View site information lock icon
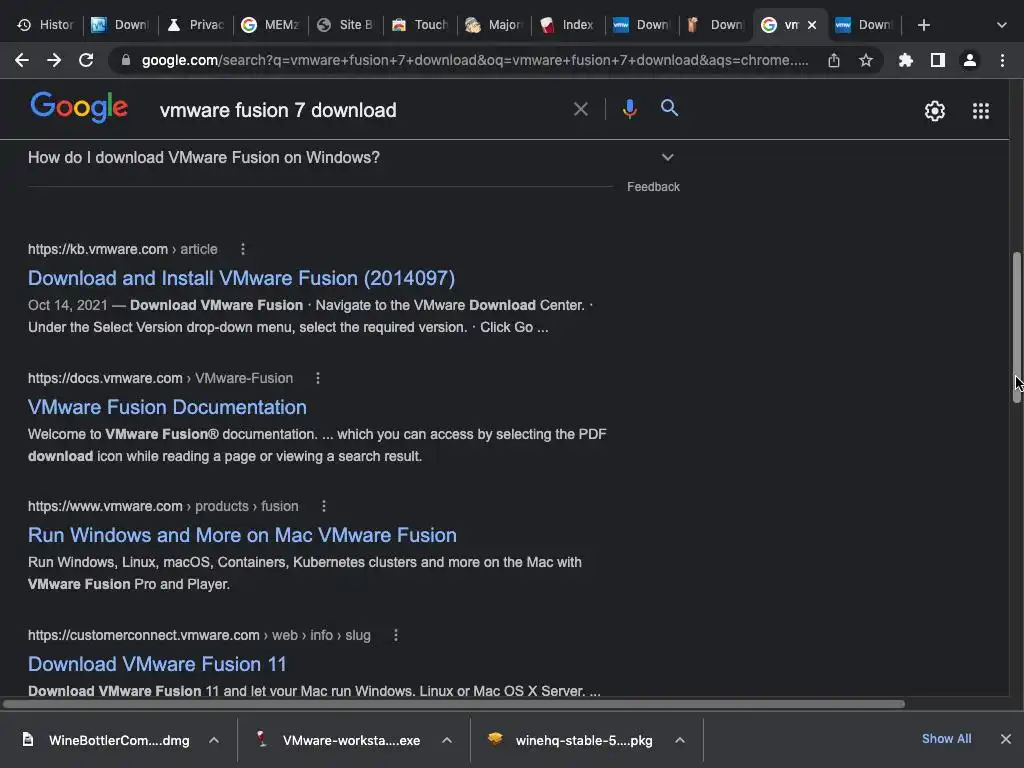This screenshot has height=768, width=1024. tap(126, 60)
